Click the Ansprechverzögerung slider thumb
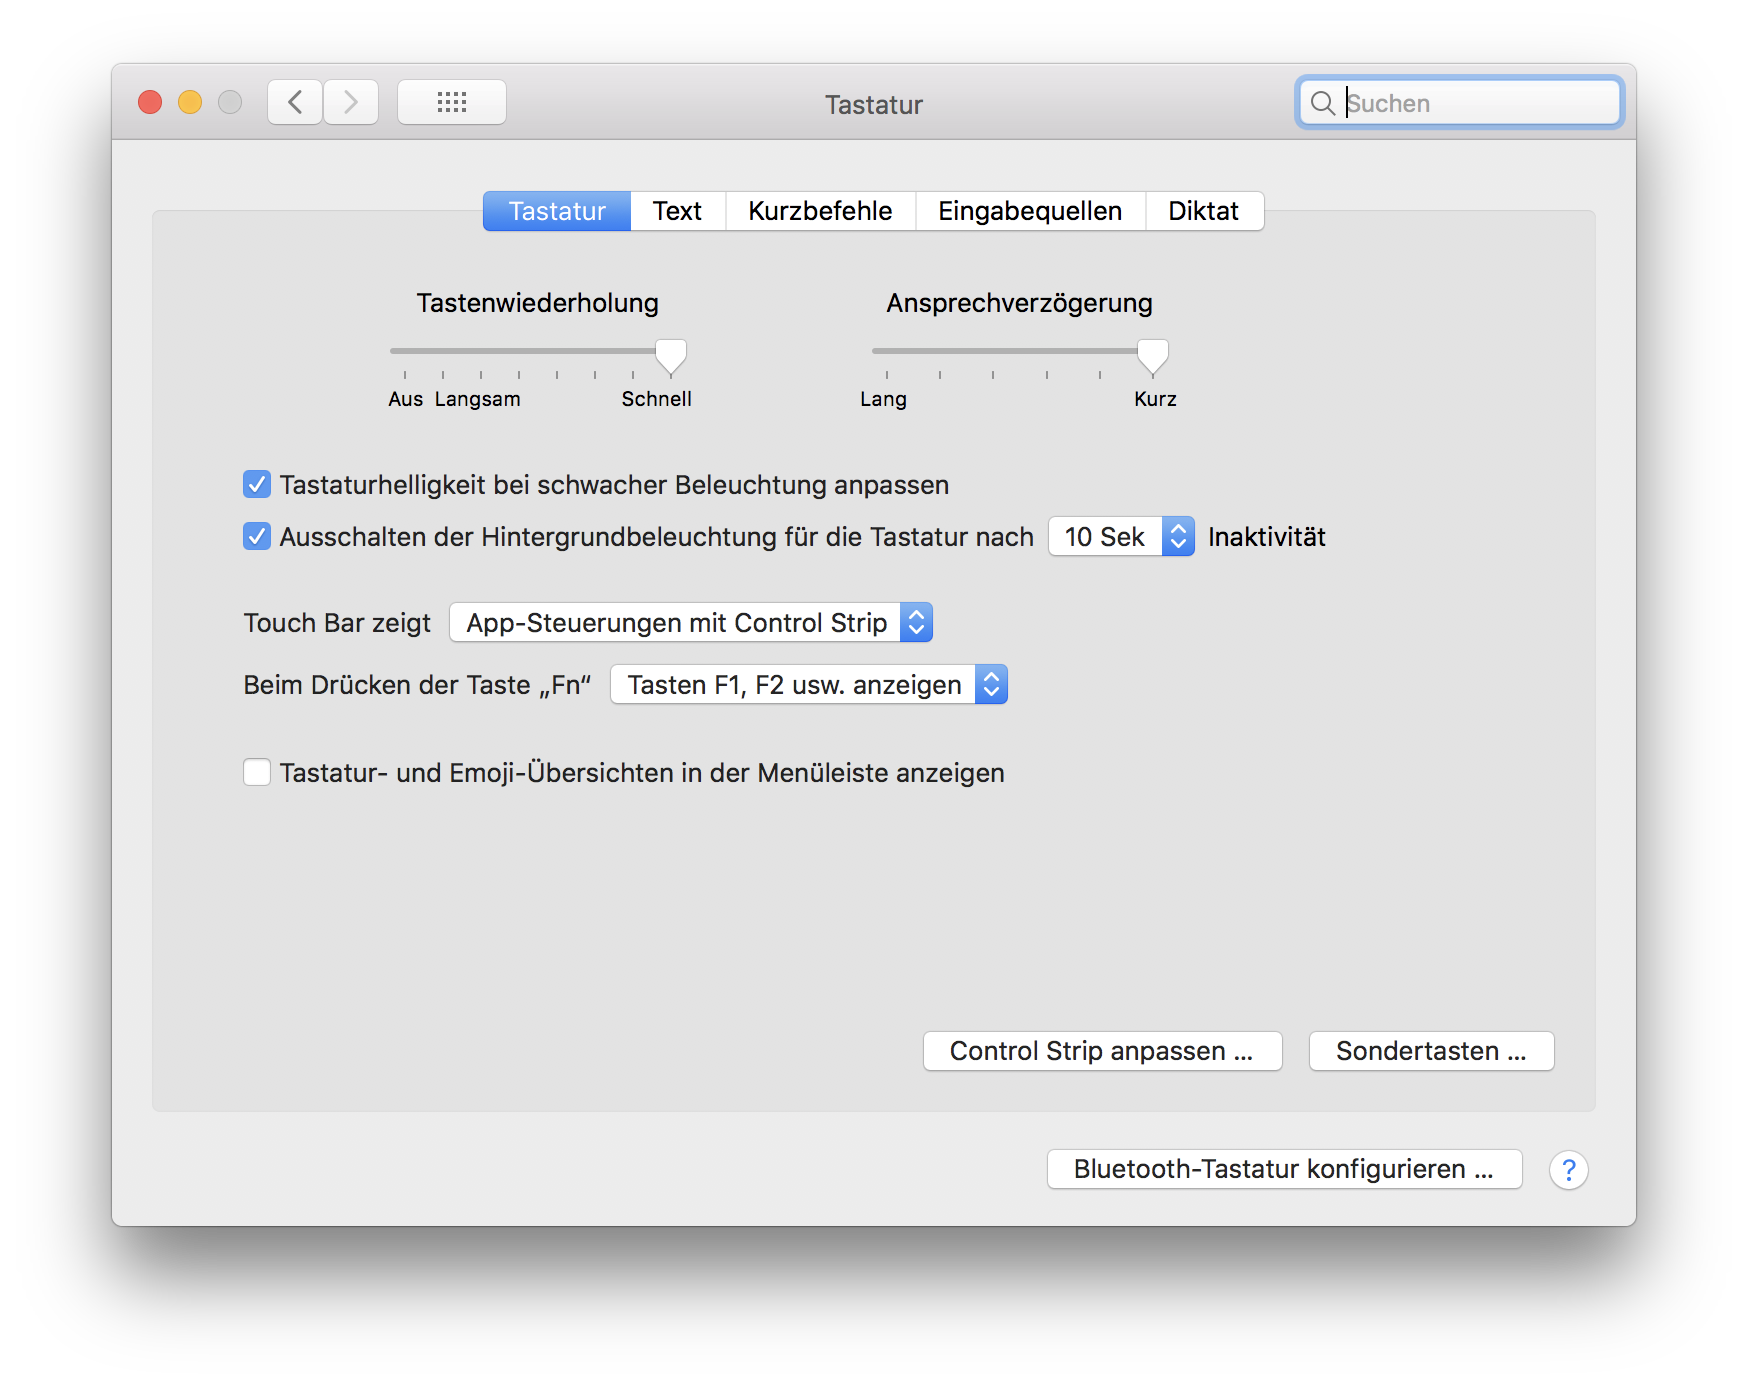The image size is (1748, 1386). tap(1153, 356)
